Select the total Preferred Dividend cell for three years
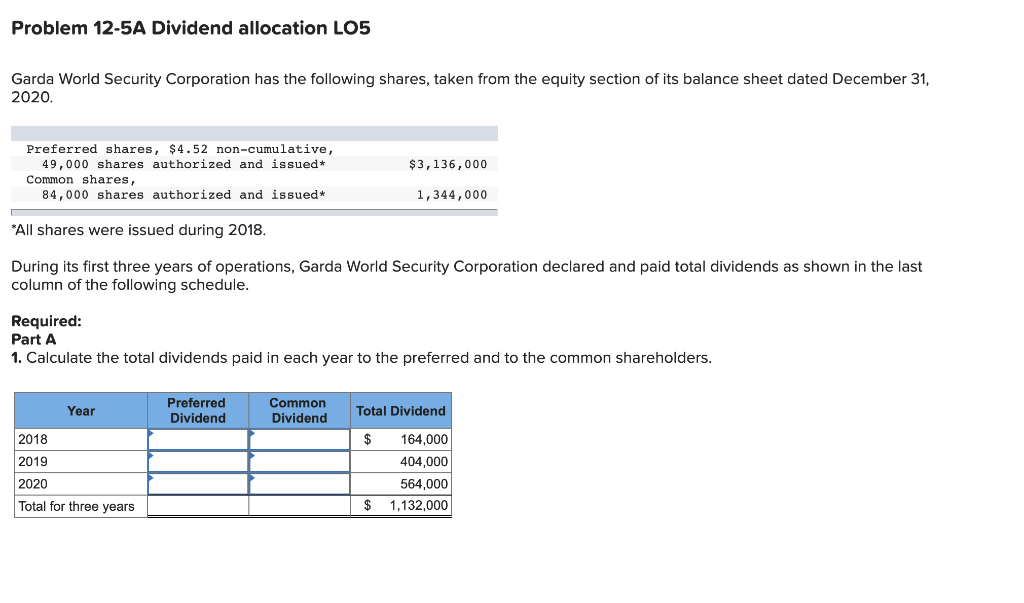 [x=198, y=506]
